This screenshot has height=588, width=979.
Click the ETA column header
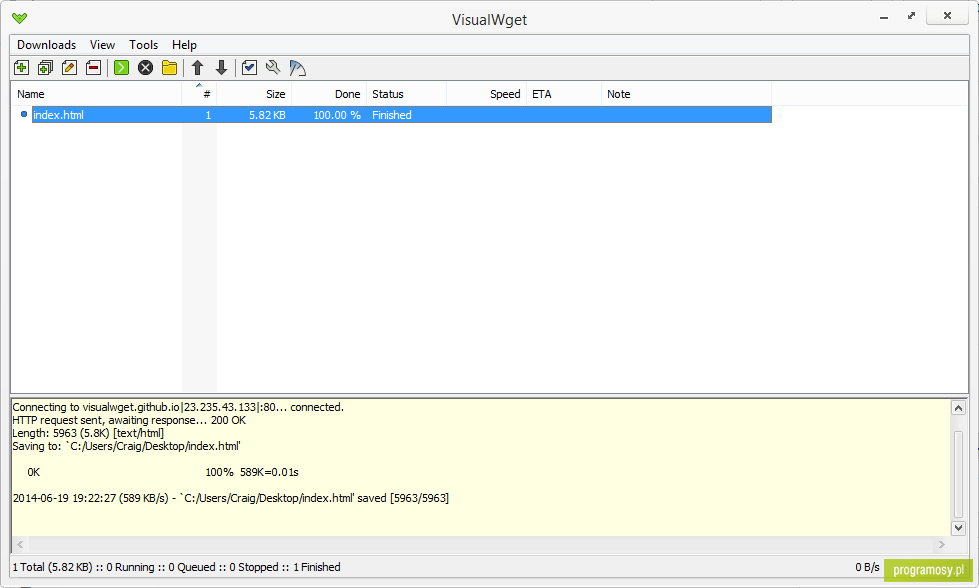tap(564, 94)
